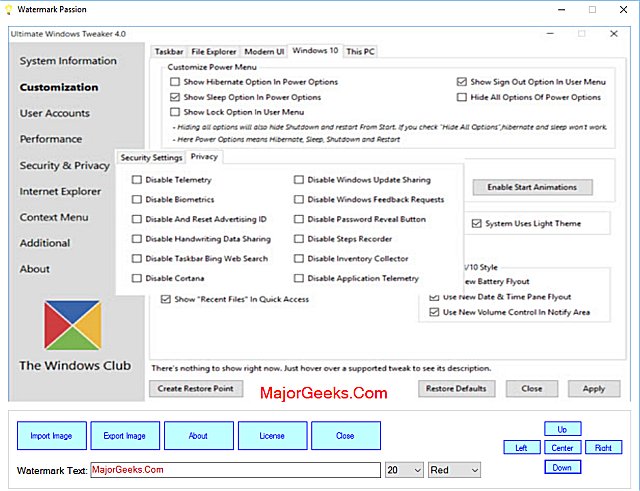Open the font size 20 dropdown

404,470
